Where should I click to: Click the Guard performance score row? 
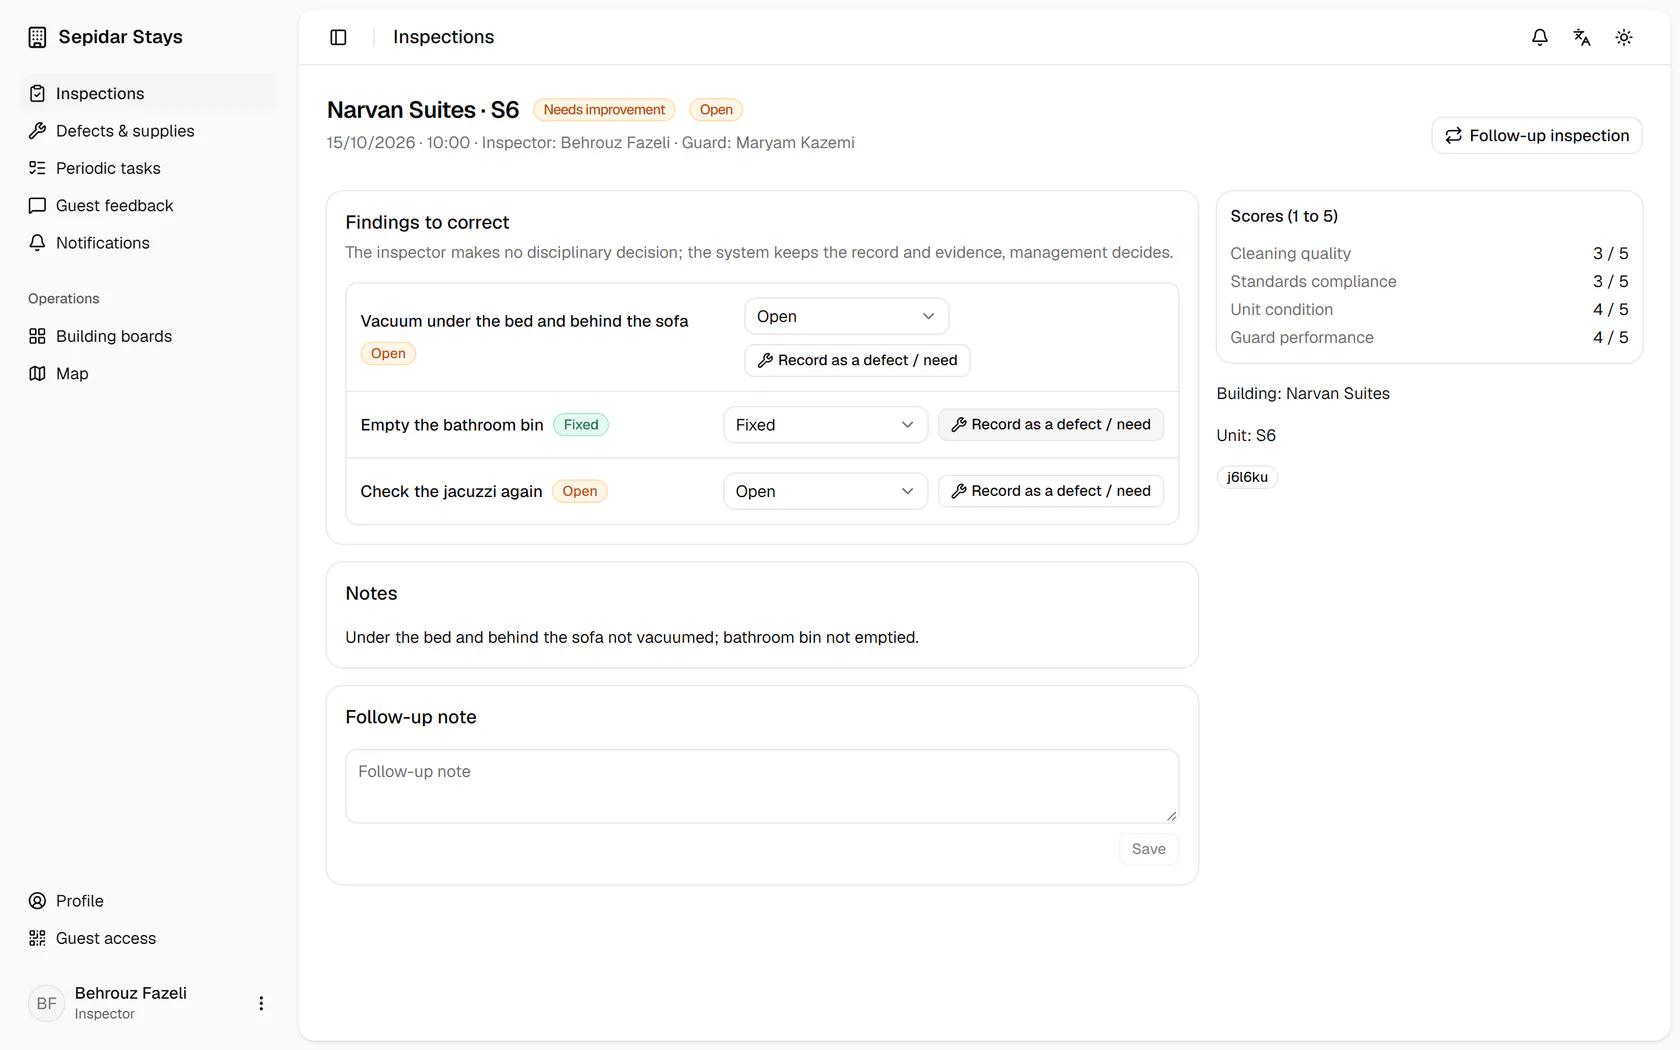pyautogui.click(x=1429, y=338)
